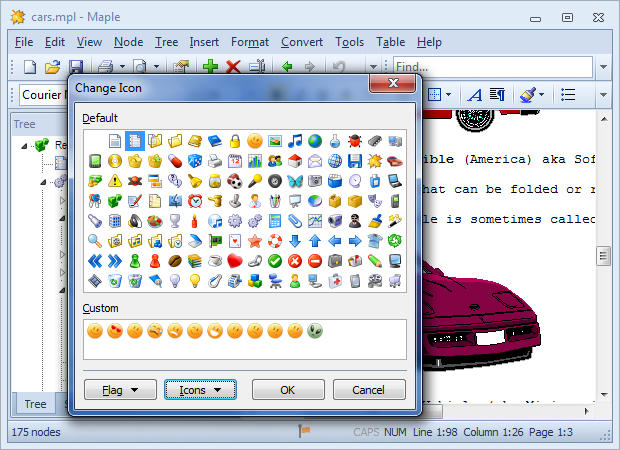Image resolution: width=620 pixels, height=450 pixels.
Task: Open the Flag dropdown button
Action: click(120, 390)
